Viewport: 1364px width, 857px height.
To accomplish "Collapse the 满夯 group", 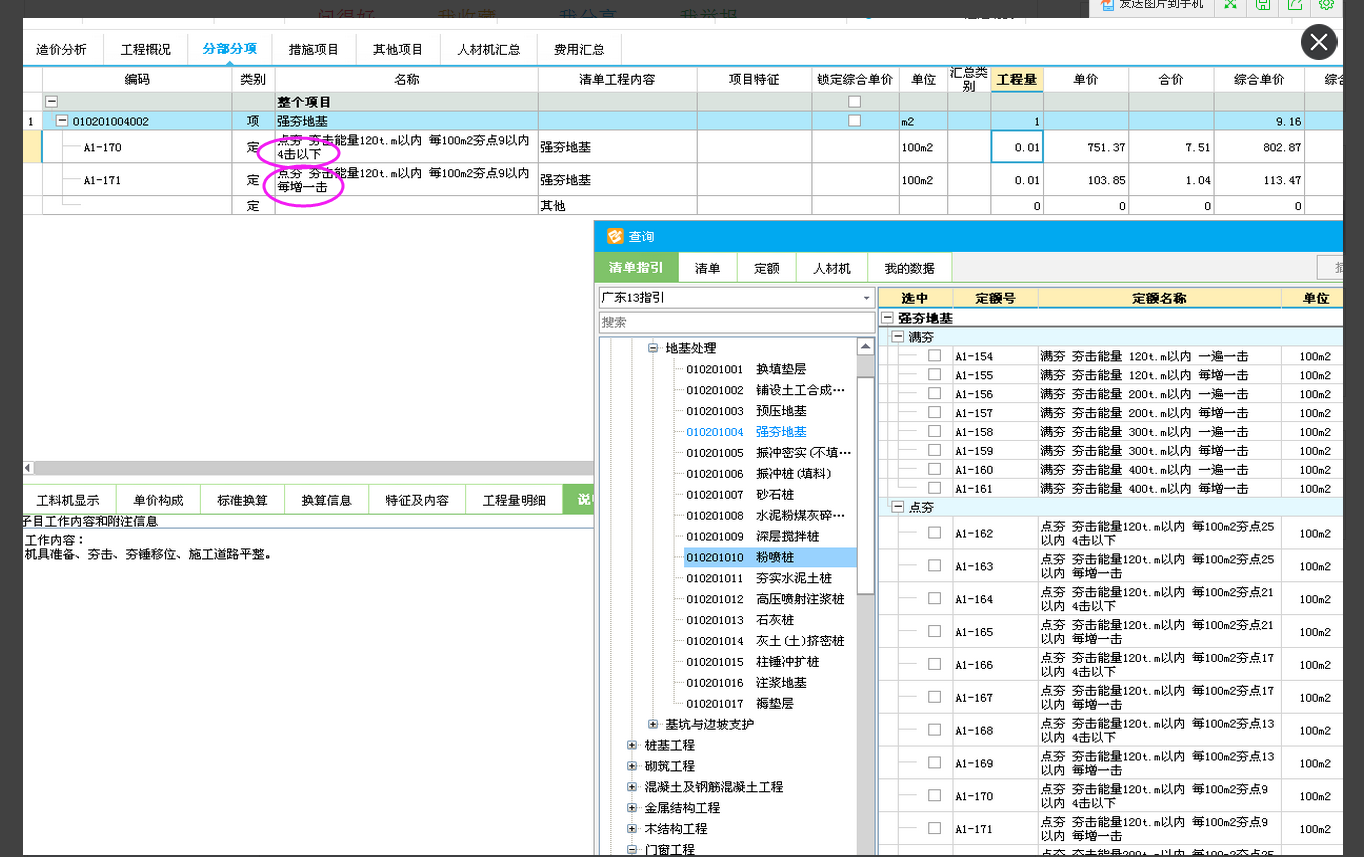I will [x=898, y=337].
